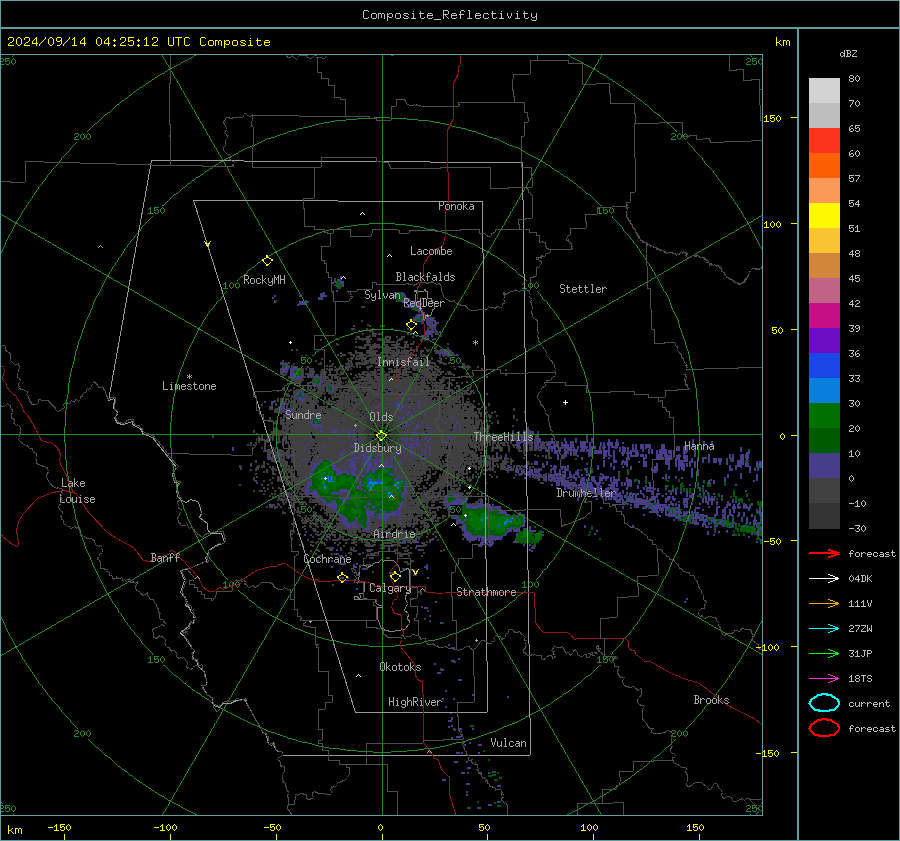900x841 pixels.
Task: Click the Didsbury city label
Action: tap(377, 448)
